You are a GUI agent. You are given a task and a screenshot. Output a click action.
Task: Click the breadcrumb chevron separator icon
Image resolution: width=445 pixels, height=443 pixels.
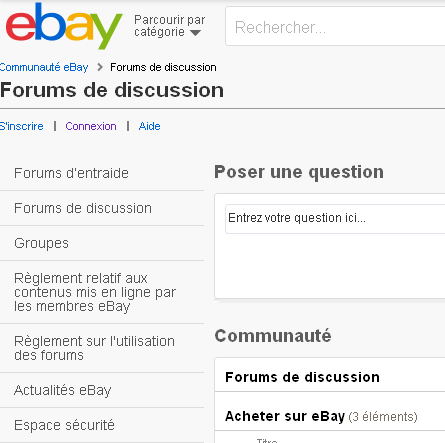click(99, 67)
